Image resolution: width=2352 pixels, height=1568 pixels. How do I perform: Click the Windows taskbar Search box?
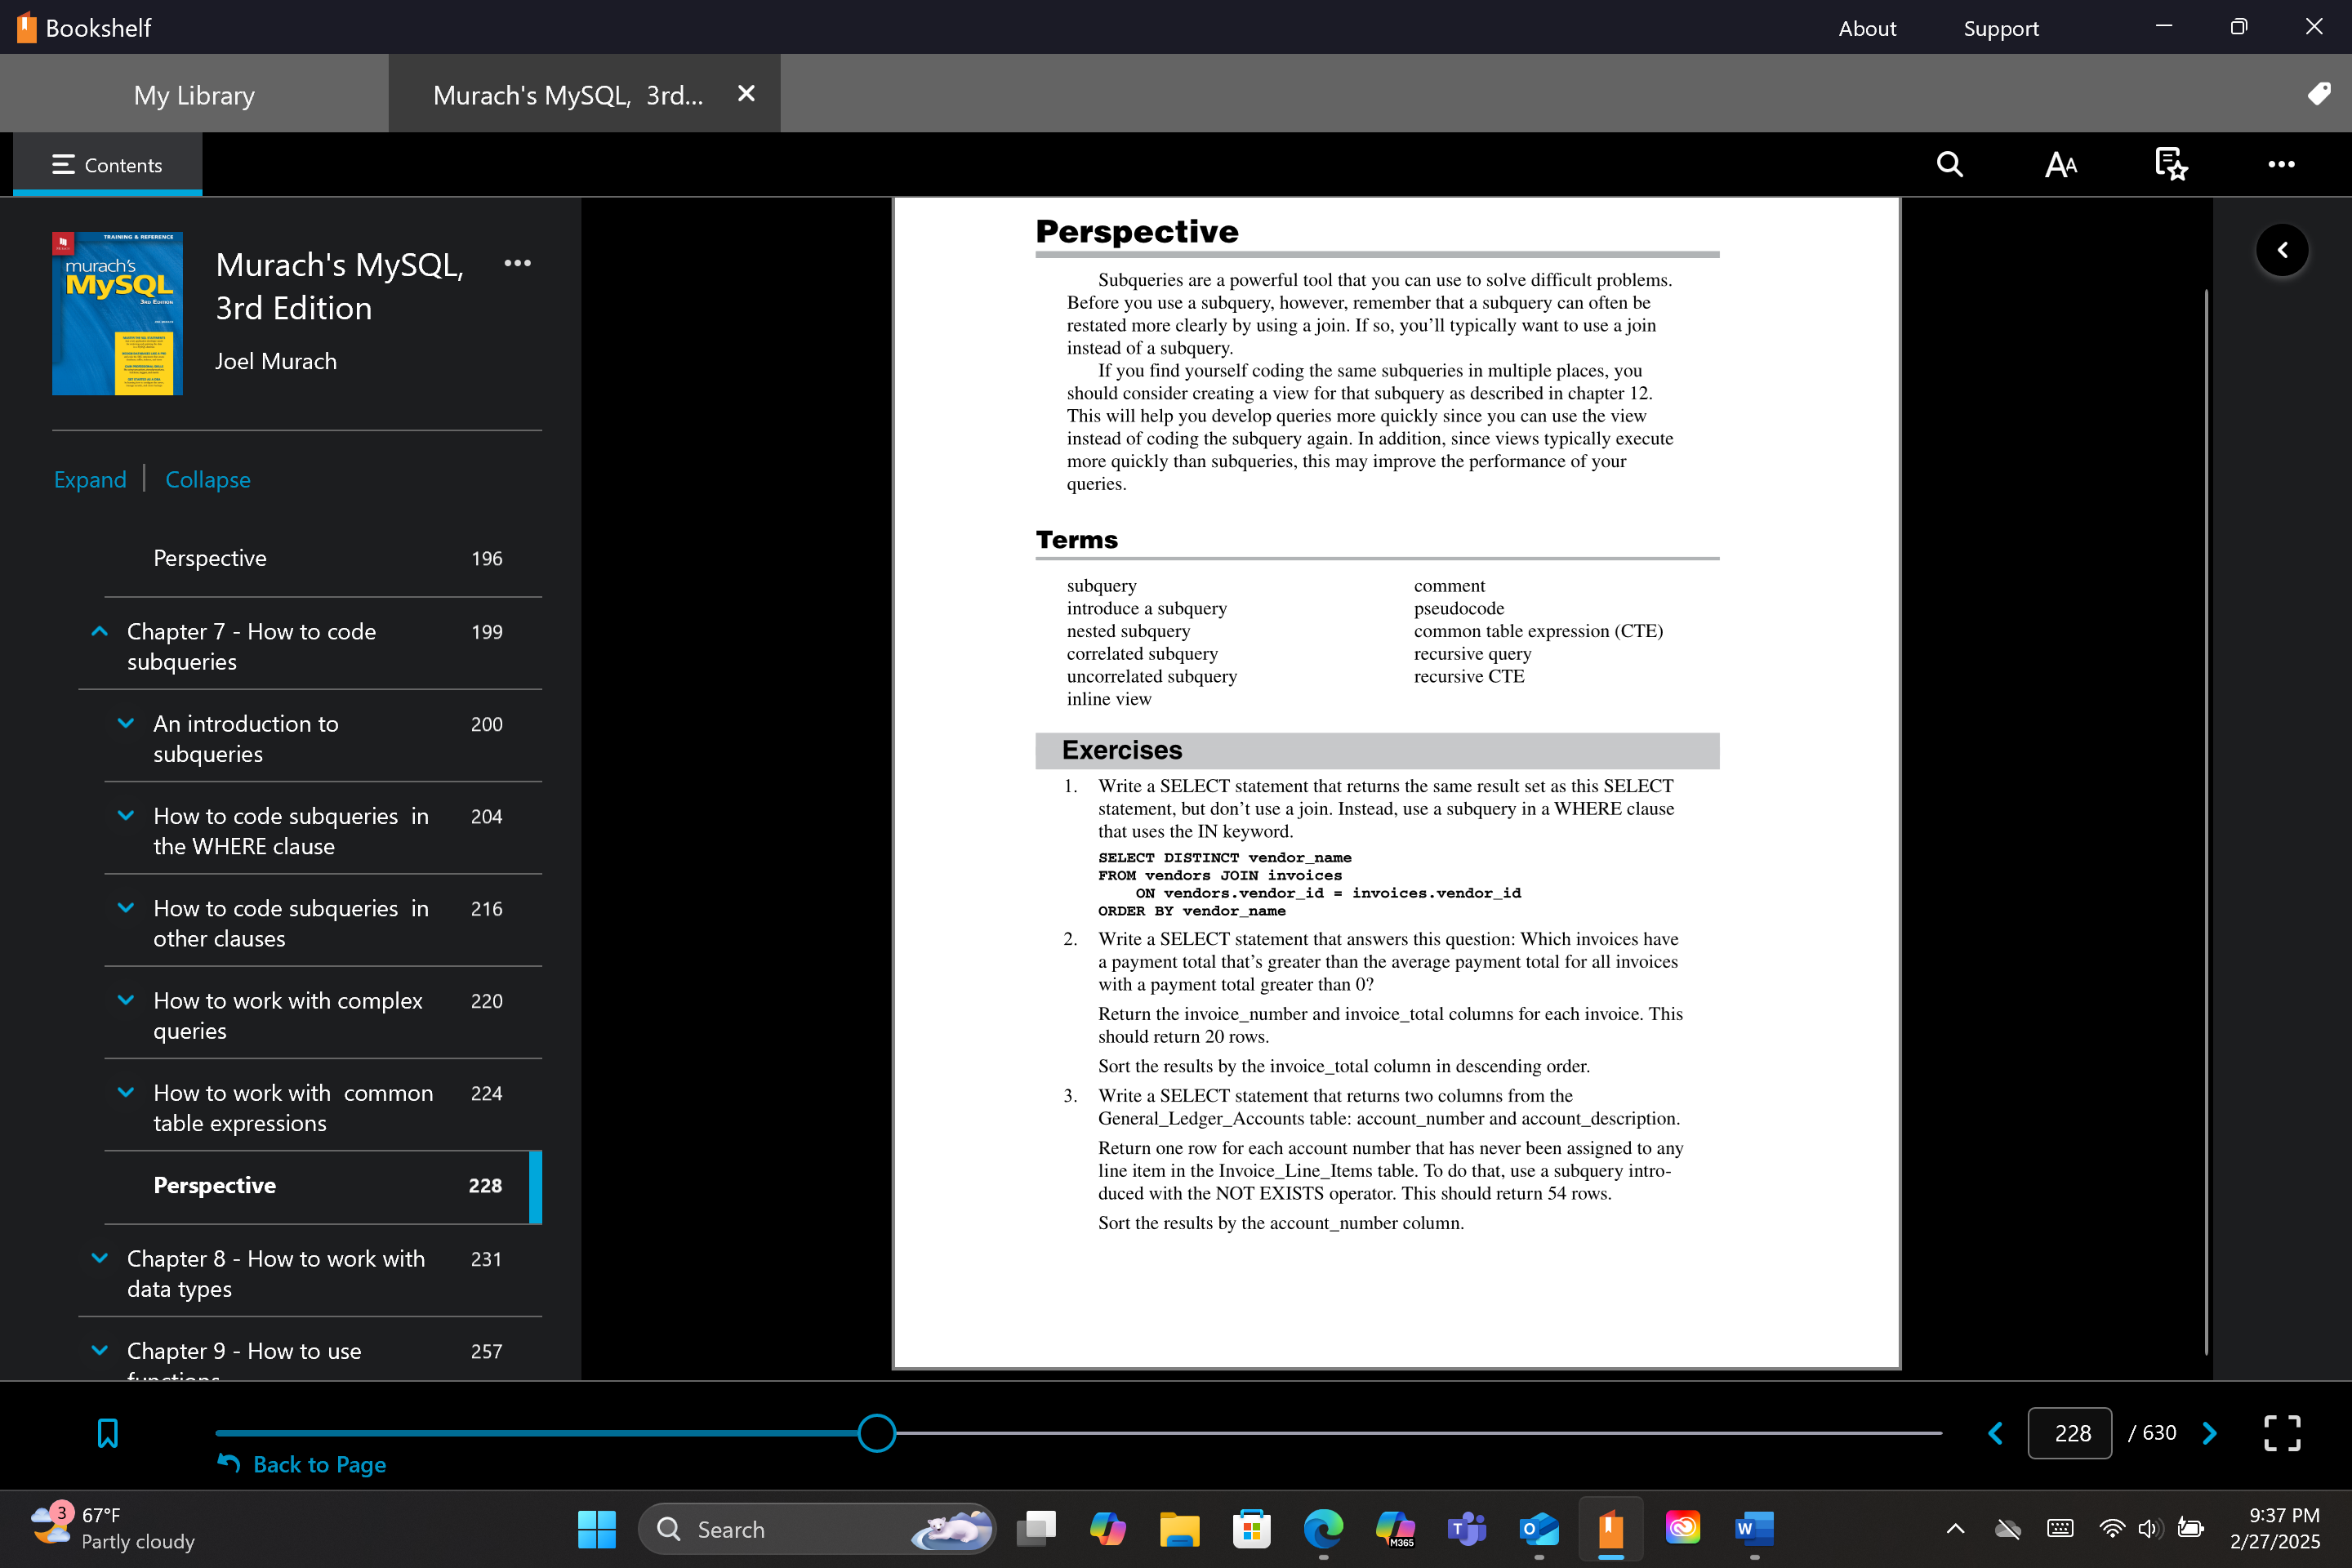(x=816, y=1529)
